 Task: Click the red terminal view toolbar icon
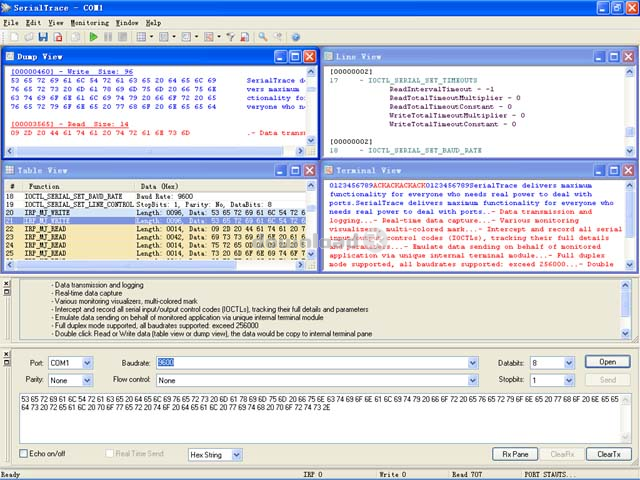[x=209, y=37]
